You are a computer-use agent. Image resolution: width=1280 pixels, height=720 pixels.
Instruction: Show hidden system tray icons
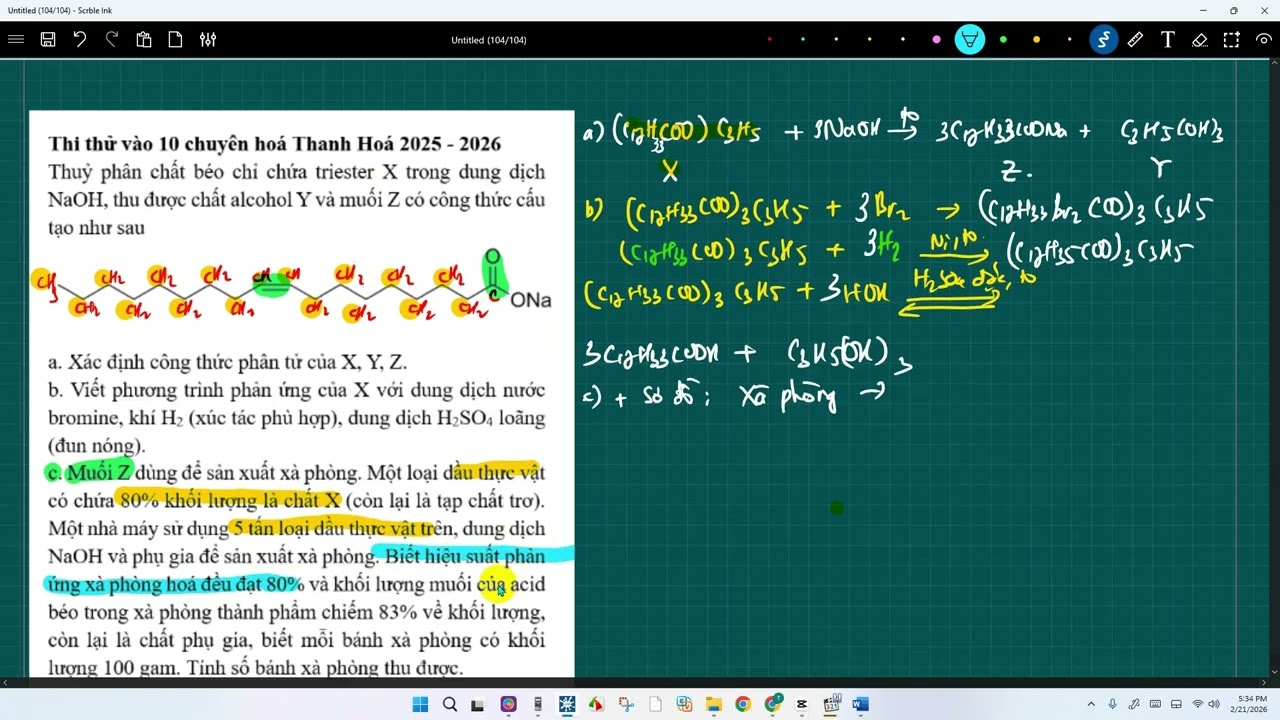1091,704
